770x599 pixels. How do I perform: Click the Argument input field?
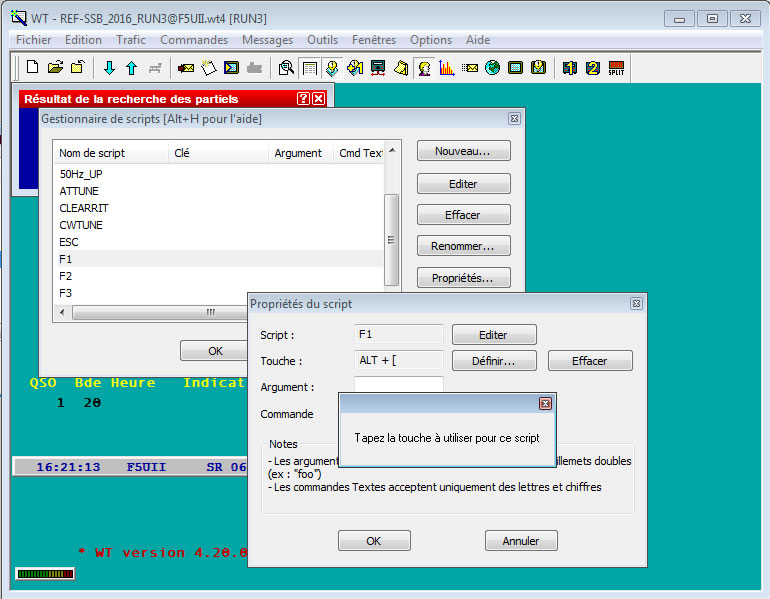click(x=398, y=386)
